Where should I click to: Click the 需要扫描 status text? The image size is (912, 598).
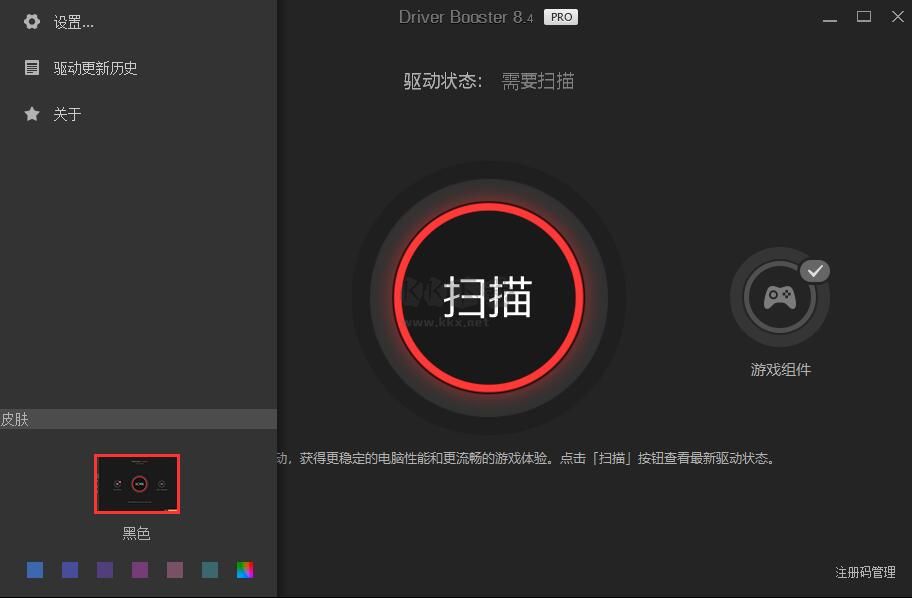pyautogui.click(x=537, y=81)
